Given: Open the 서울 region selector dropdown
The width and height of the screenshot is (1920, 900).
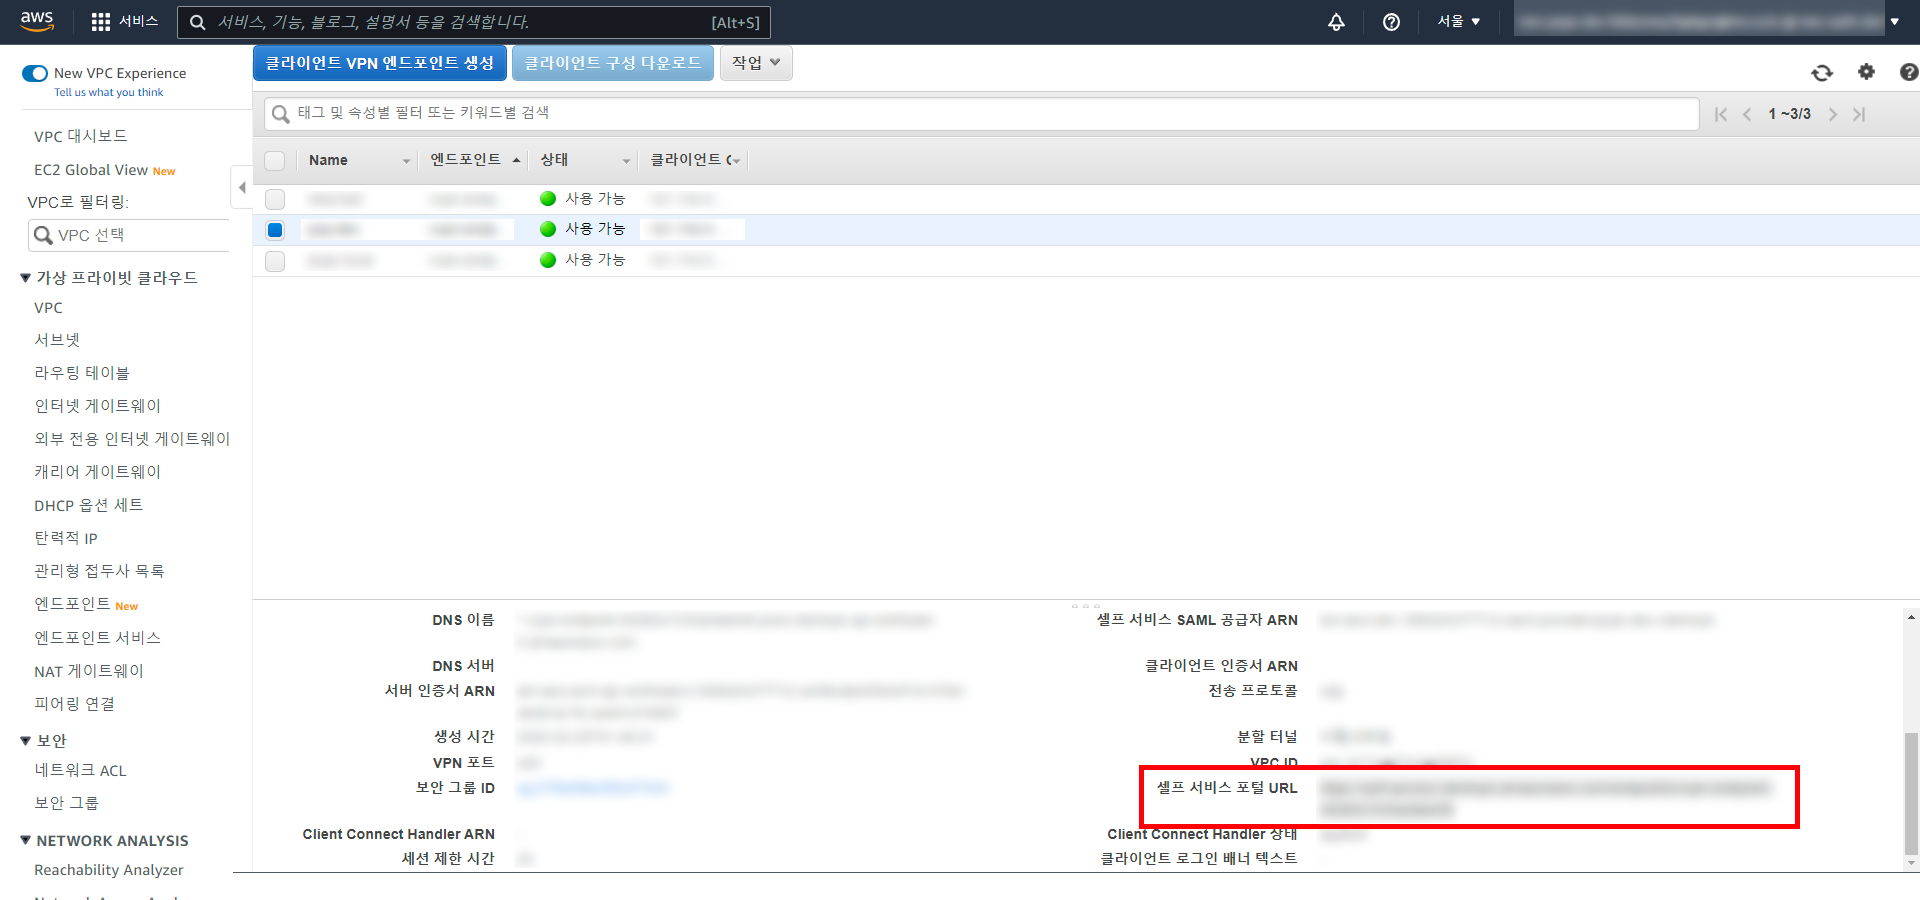Looking at the screenshot, I should point(1458,22).
